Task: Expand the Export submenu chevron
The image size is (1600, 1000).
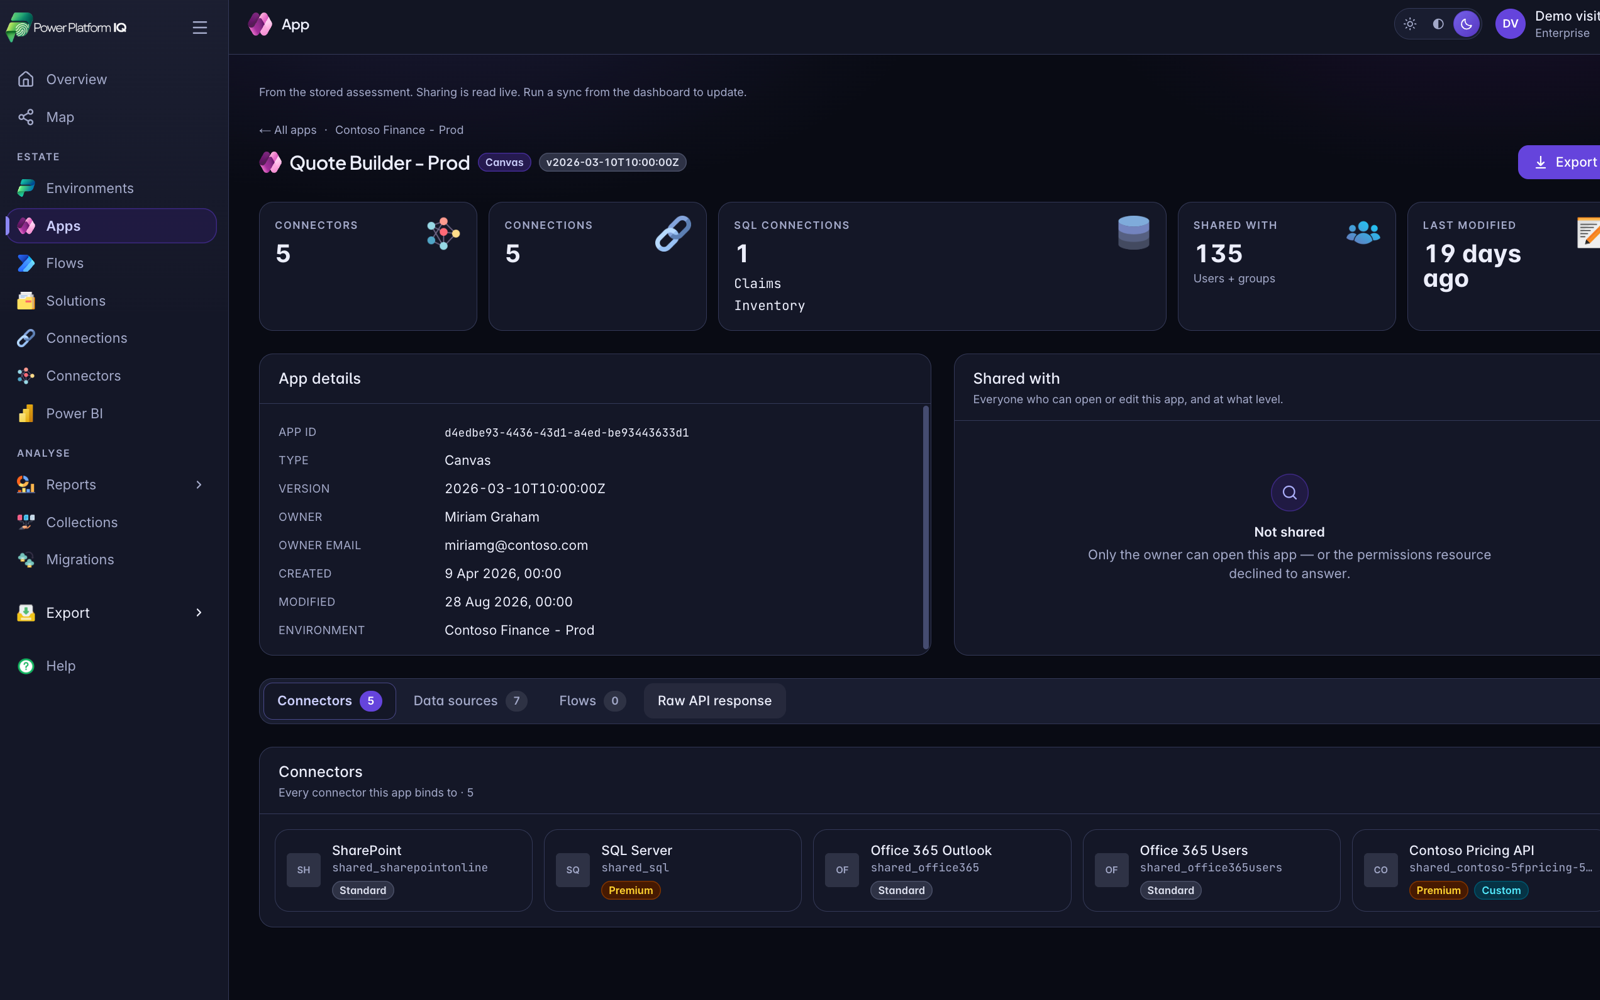Action: pos(199,613)
